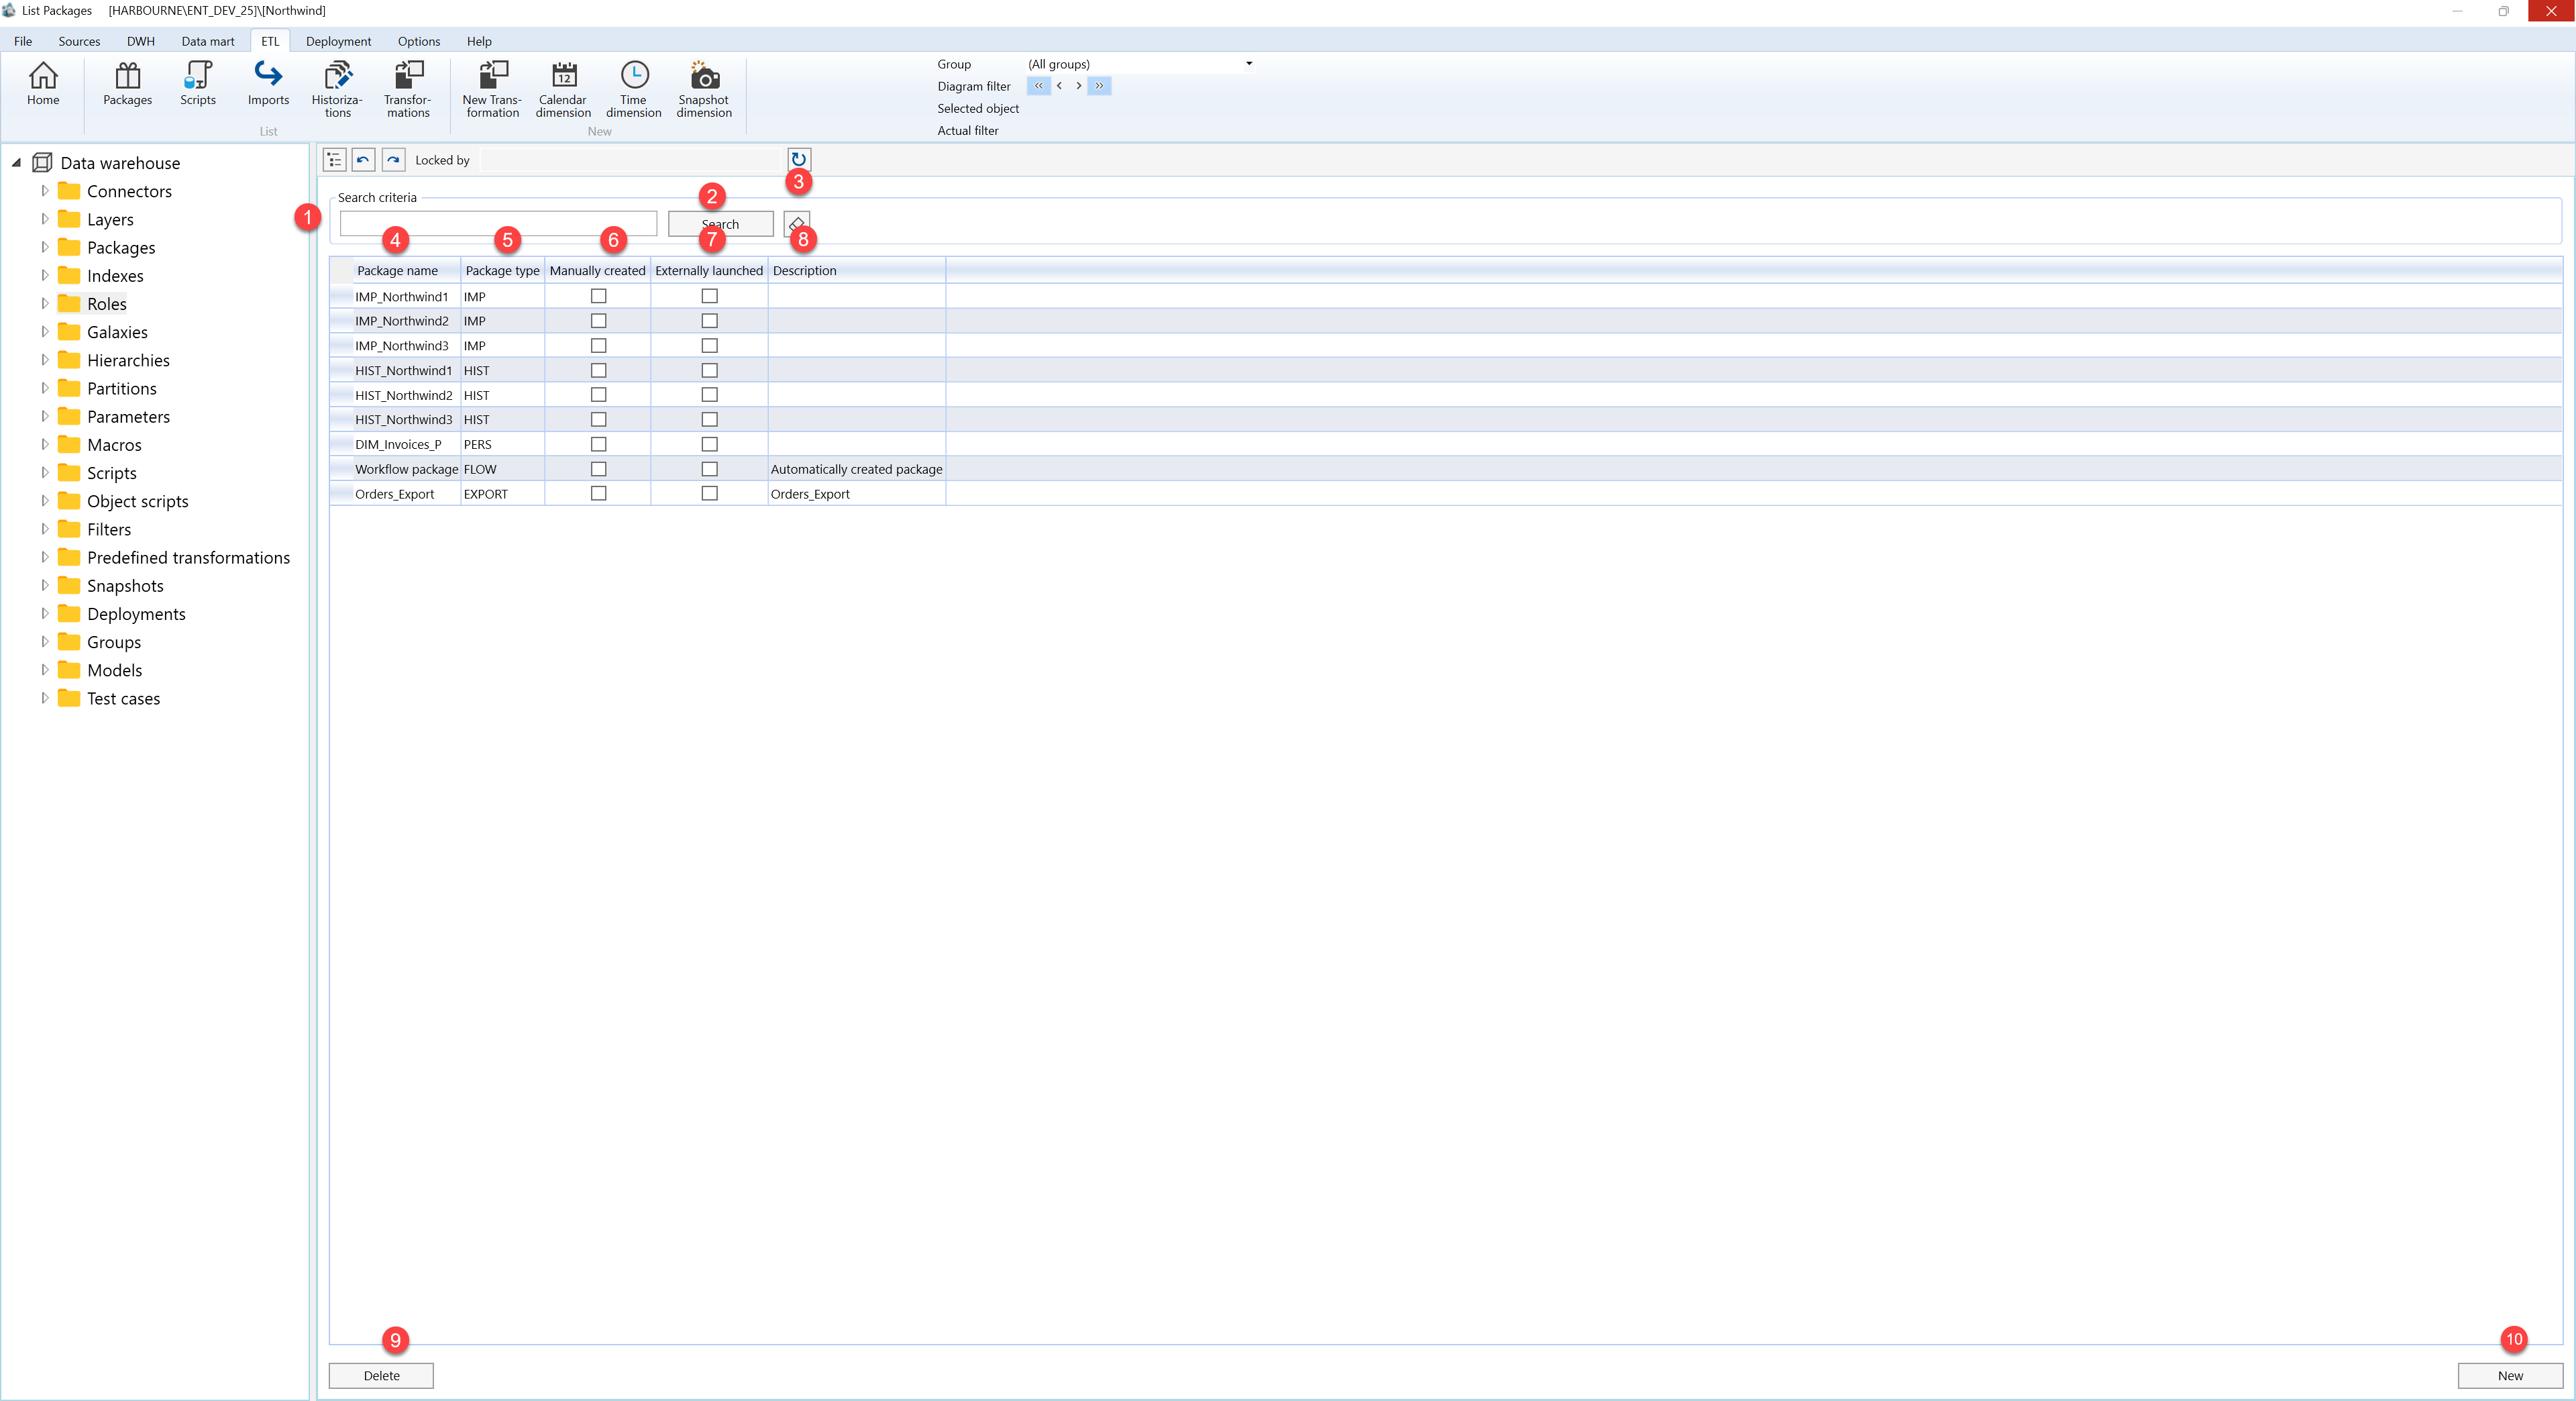The width and height of the screenshot is (2576, 1401).
Task: Expand the Hierarchies tree node
Action: click(x=44, y=360)
